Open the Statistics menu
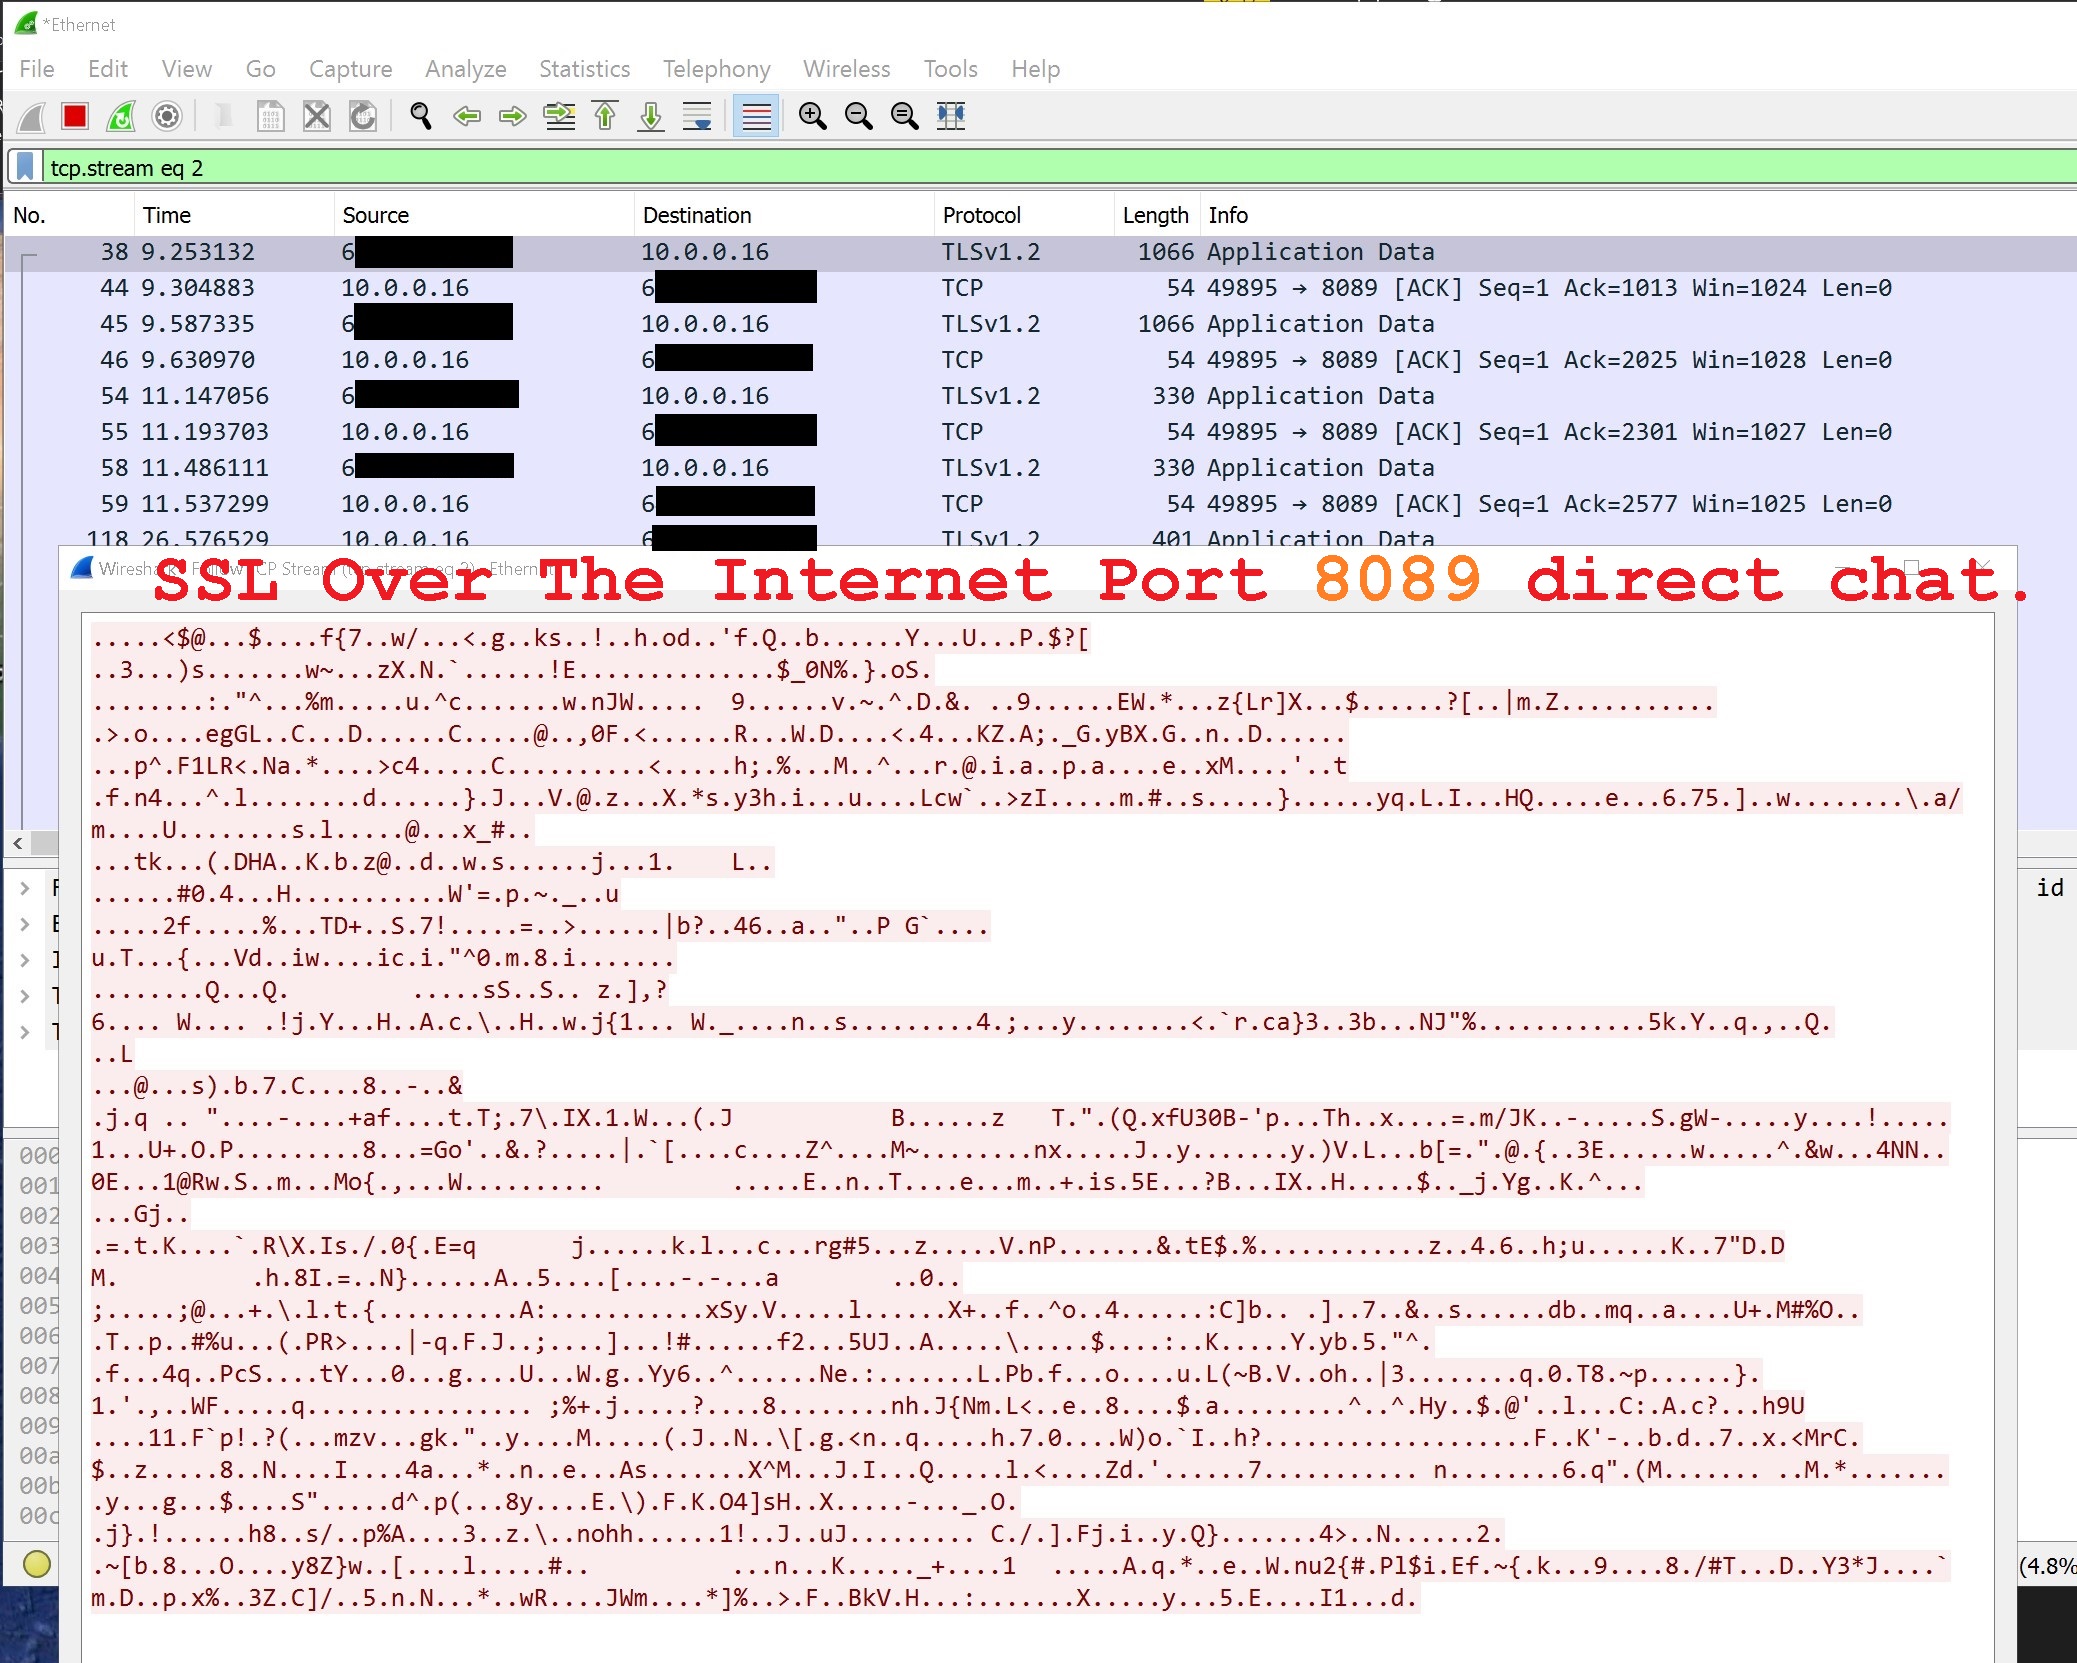The width and height of the screenshot is (2077, 1663). (584, 69)
